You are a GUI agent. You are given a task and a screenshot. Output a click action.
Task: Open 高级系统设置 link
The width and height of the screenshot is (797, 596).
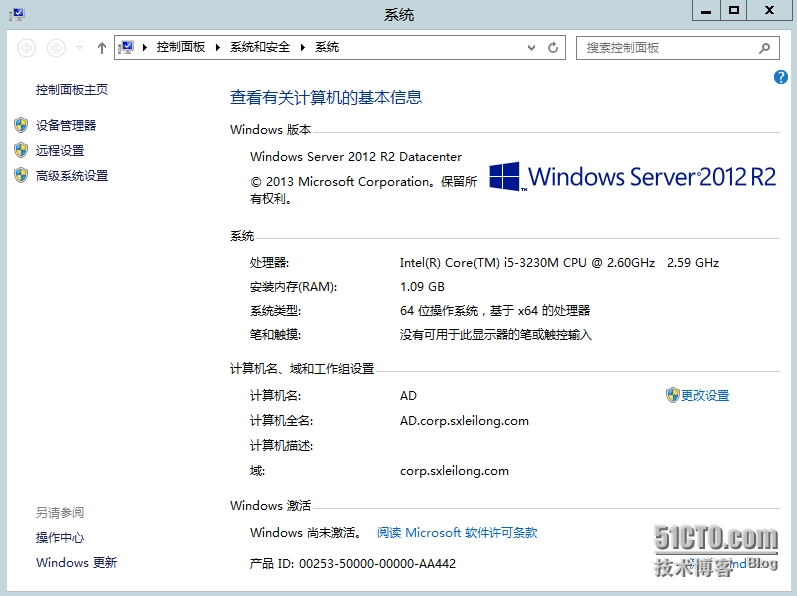72,176
